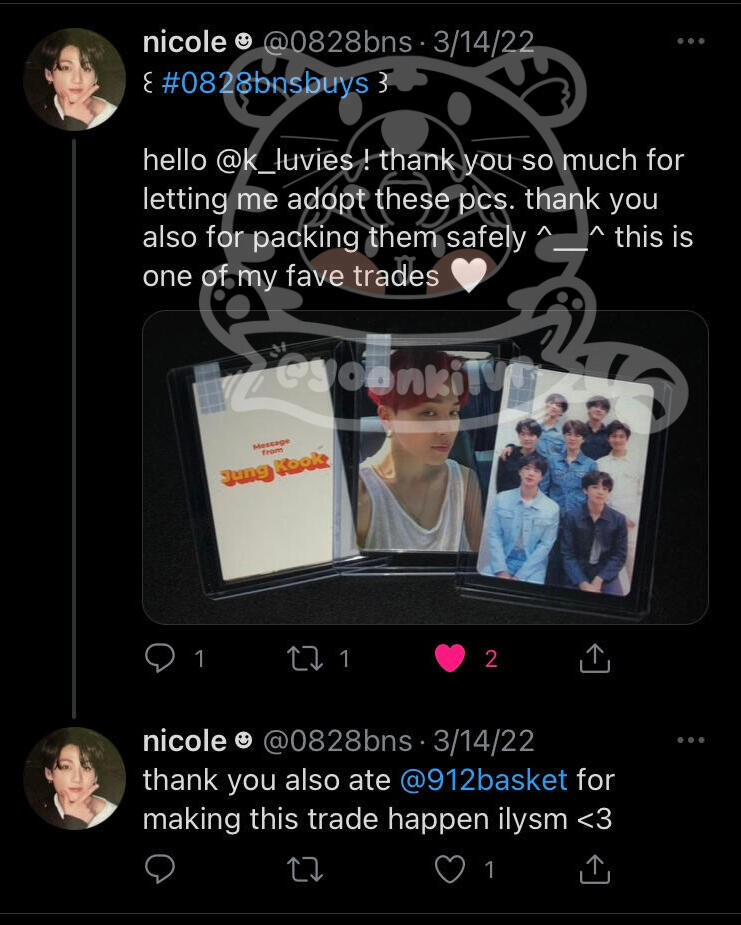
Task: Like the second tweet about @912basket
Action: coord(450,869)
